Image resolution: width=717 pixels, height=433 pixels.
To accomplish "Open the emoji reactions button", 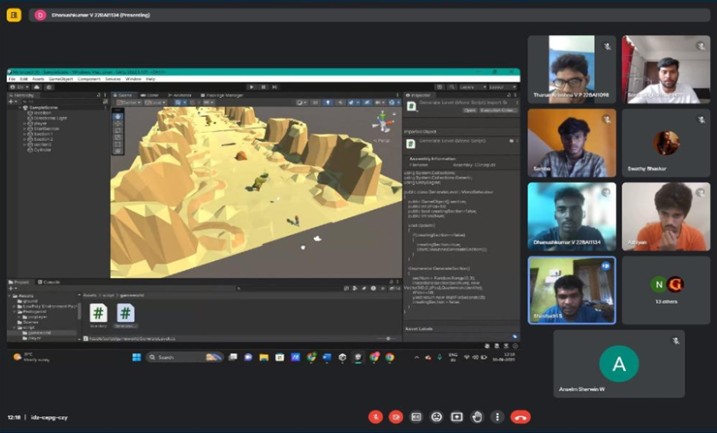I will (x=437, y=417).
